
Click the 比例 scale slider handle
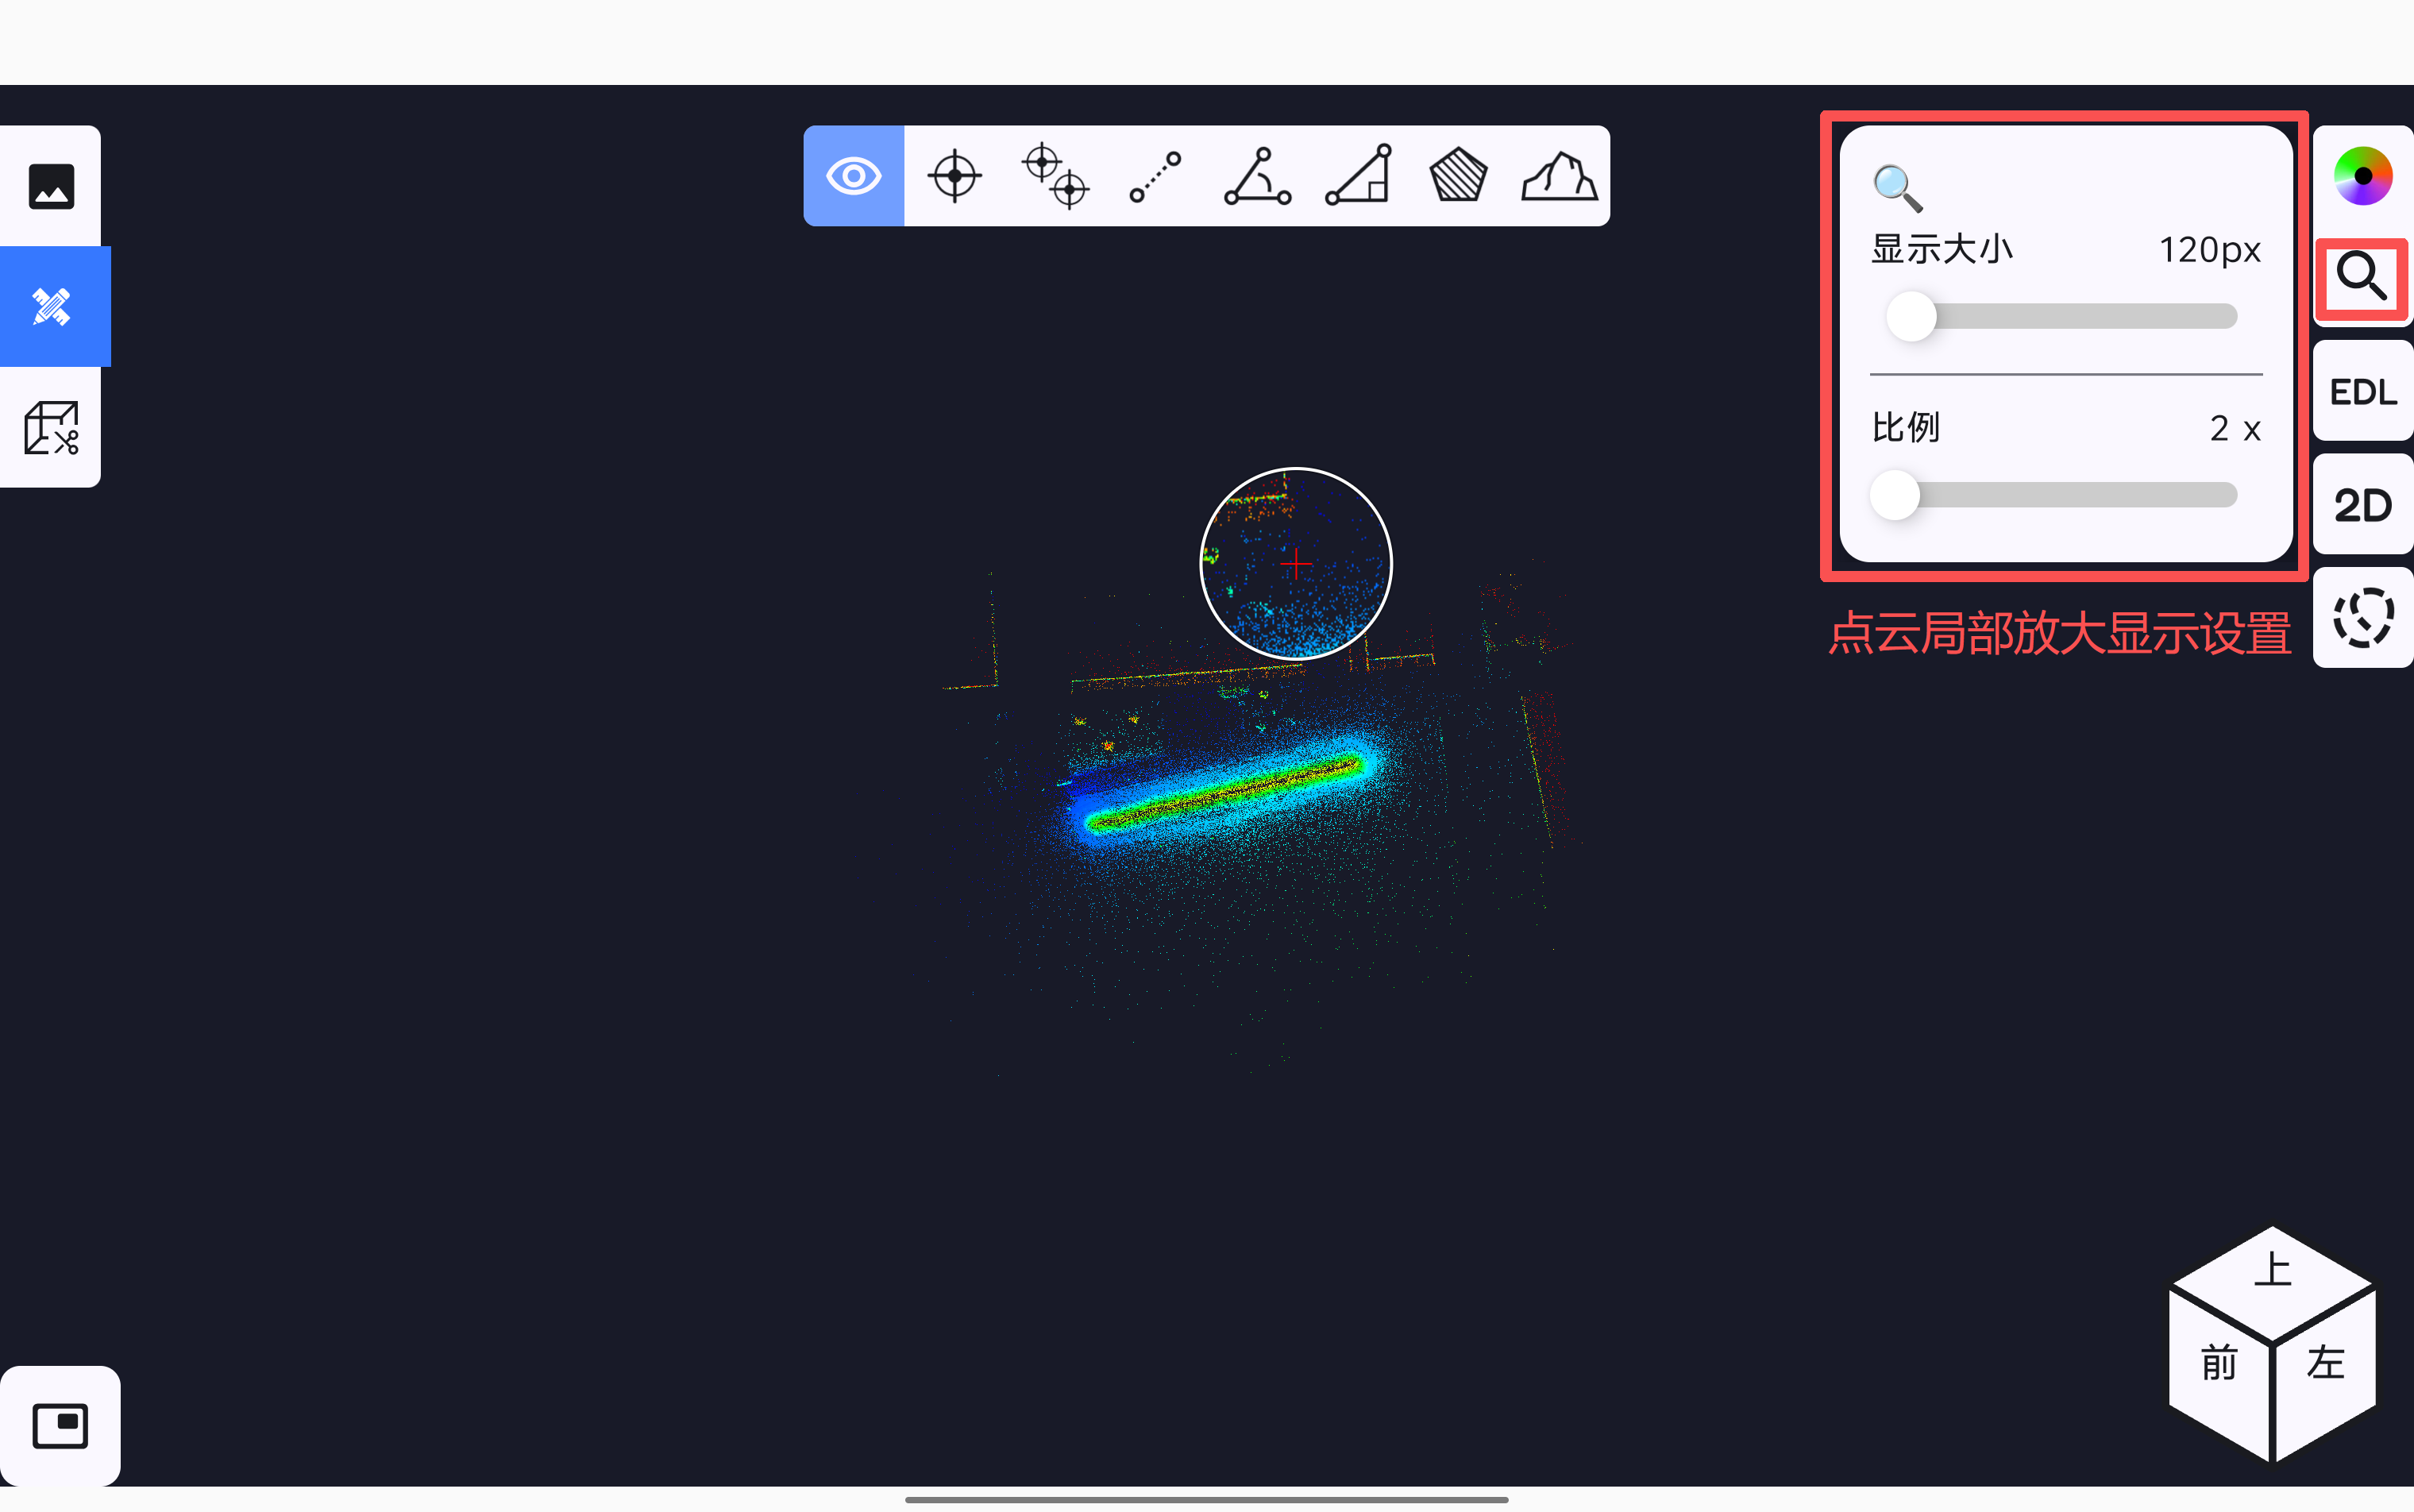[x=1895, y=495]
